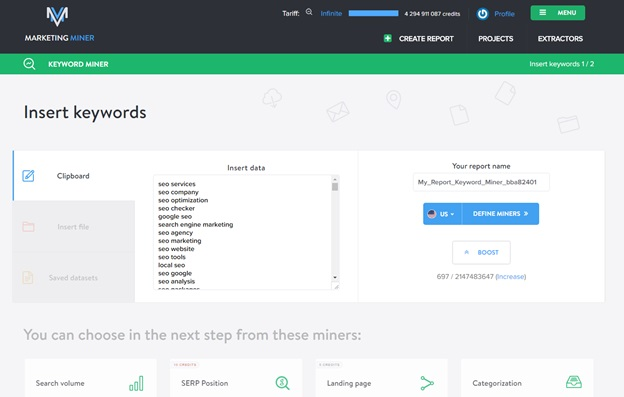Click the Your report name input field
The height and width of the screenshot is (397, 624).
click(x=481, y=182)
